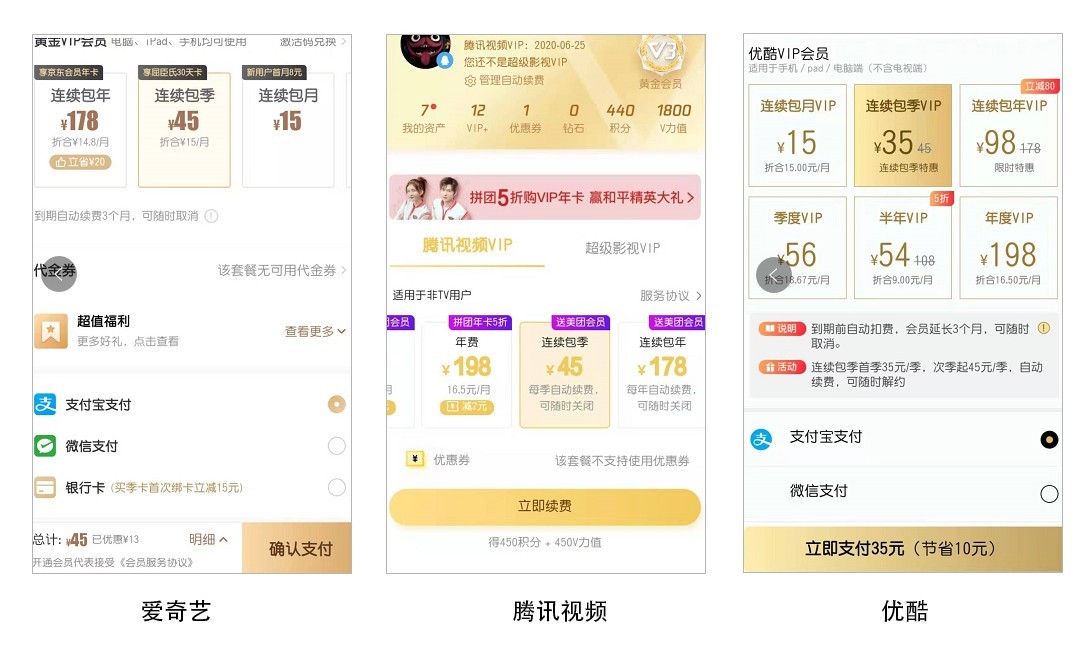Open 服务协议 chevron link
This screenshot has width=1088, height=663.
(x=670, y=296)
